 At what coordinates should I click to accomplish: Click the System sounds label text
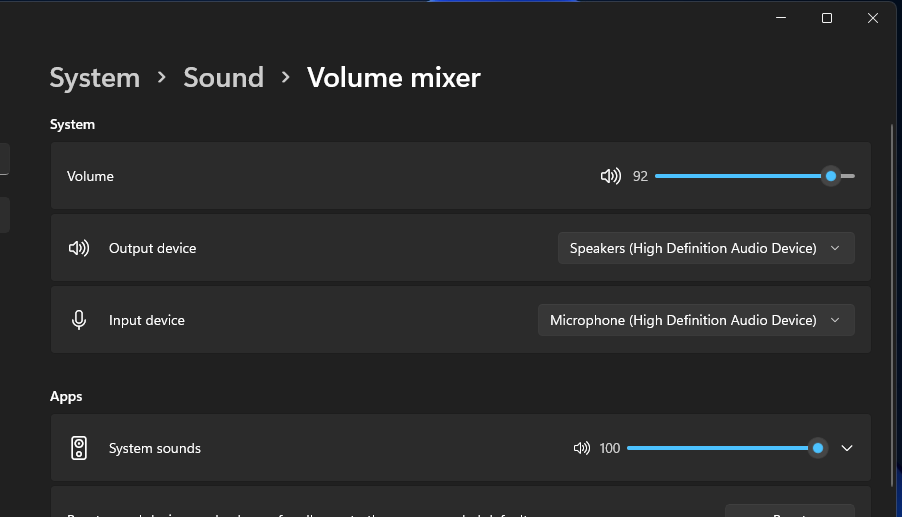(x=155, y=448)
